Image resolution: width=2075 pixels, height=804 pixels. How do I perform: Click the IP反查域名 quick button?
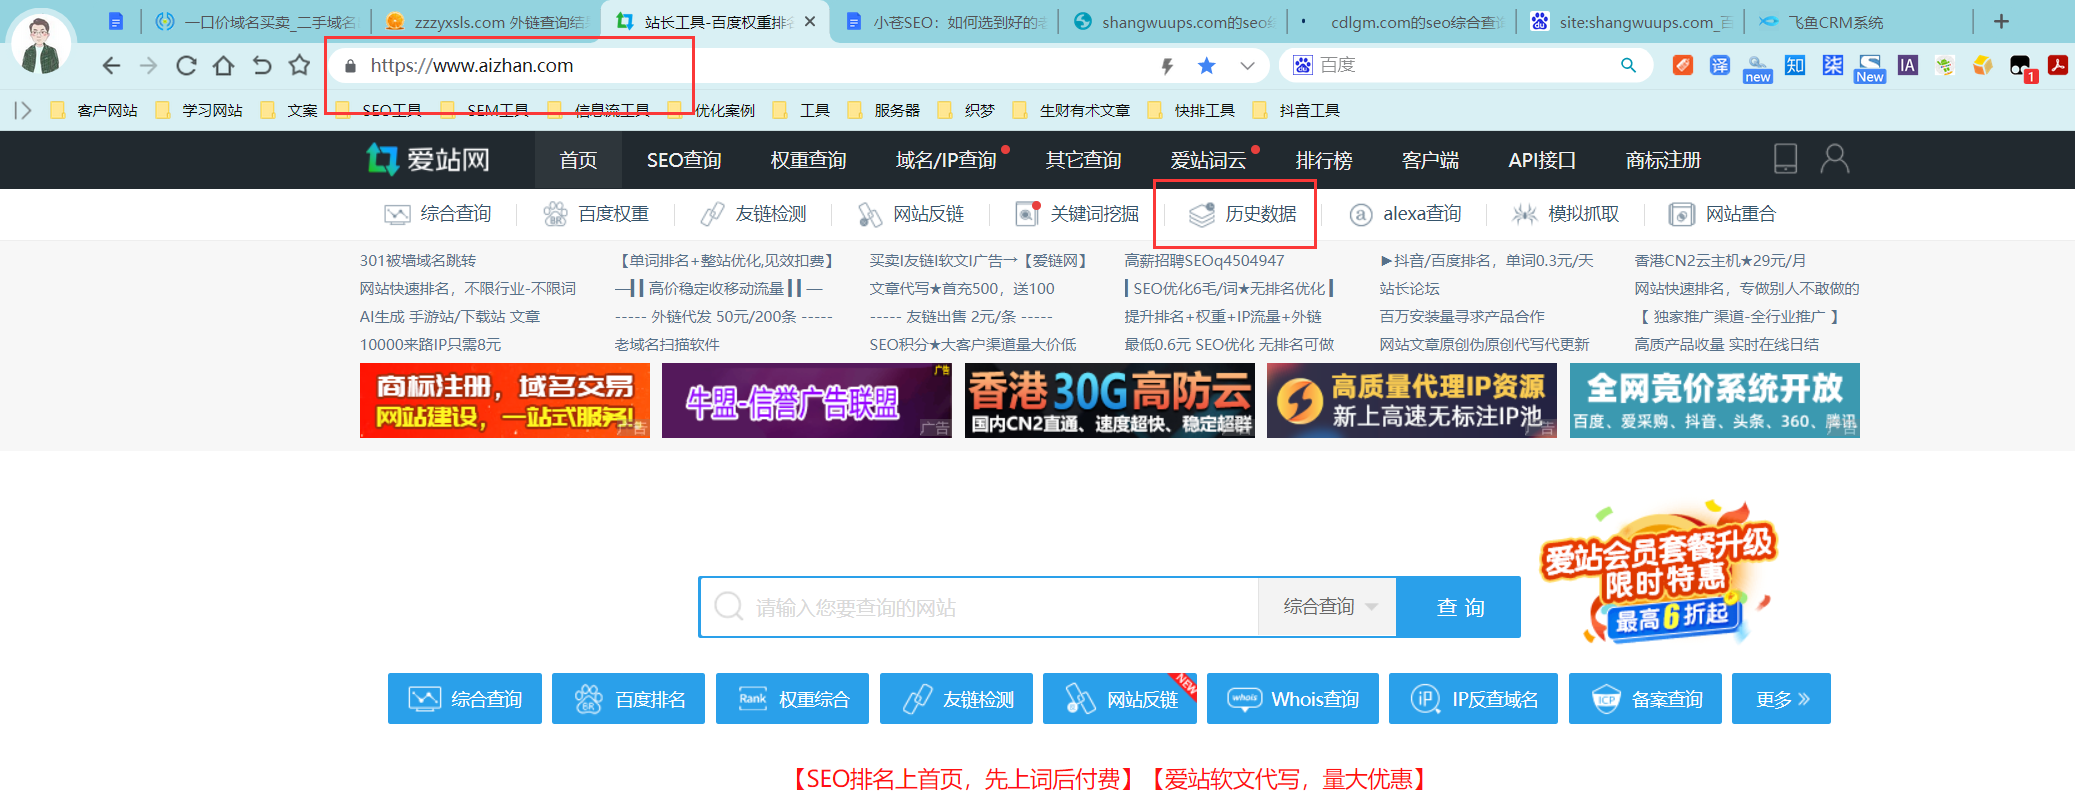(1474, 699)
